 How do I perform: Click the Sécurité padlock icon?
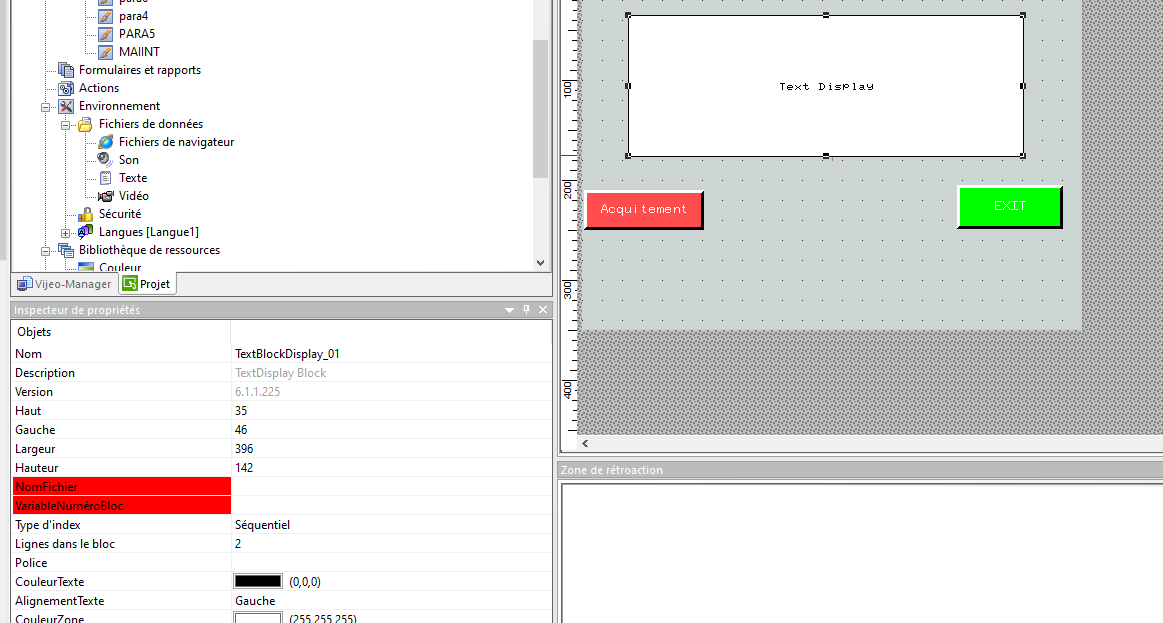86,214
